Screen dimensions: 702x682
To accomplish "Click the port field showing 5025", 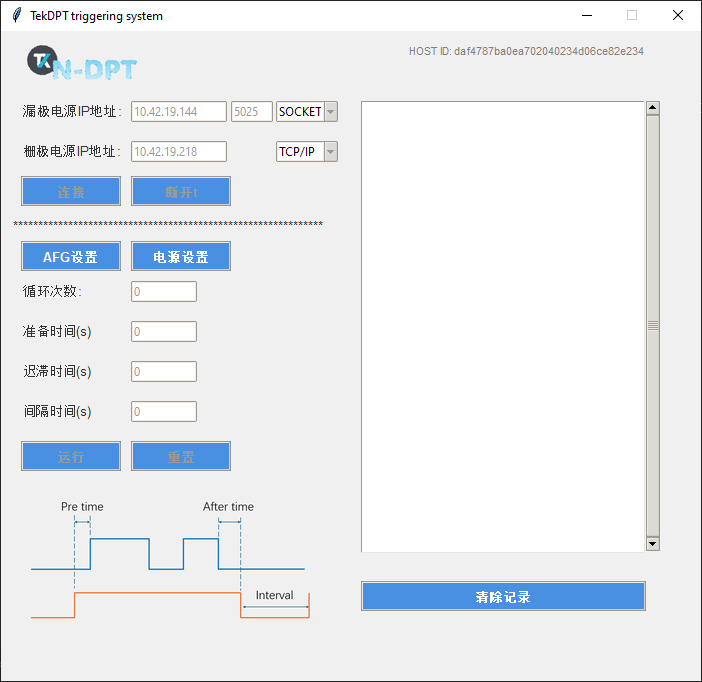I will point(251,112).
